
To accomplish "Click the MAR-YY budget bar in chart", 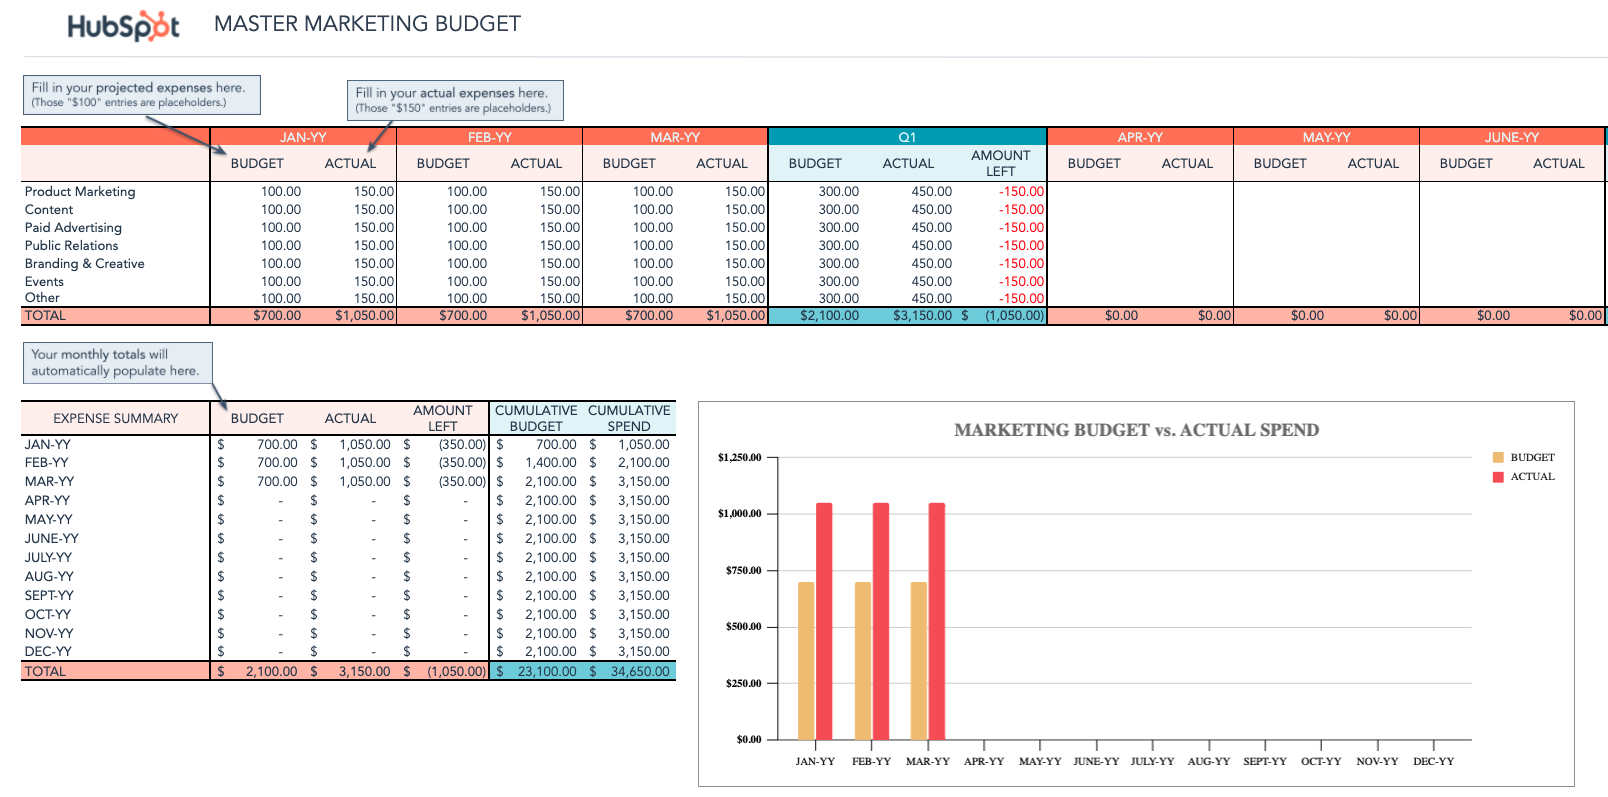I will (919, 661).
